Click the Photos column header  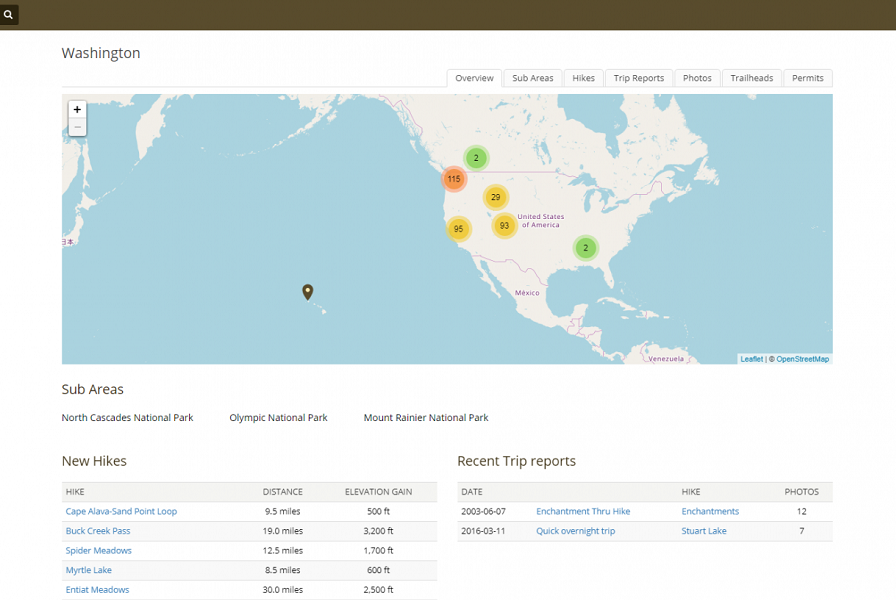pyautogui.click(x=801, y=492)
